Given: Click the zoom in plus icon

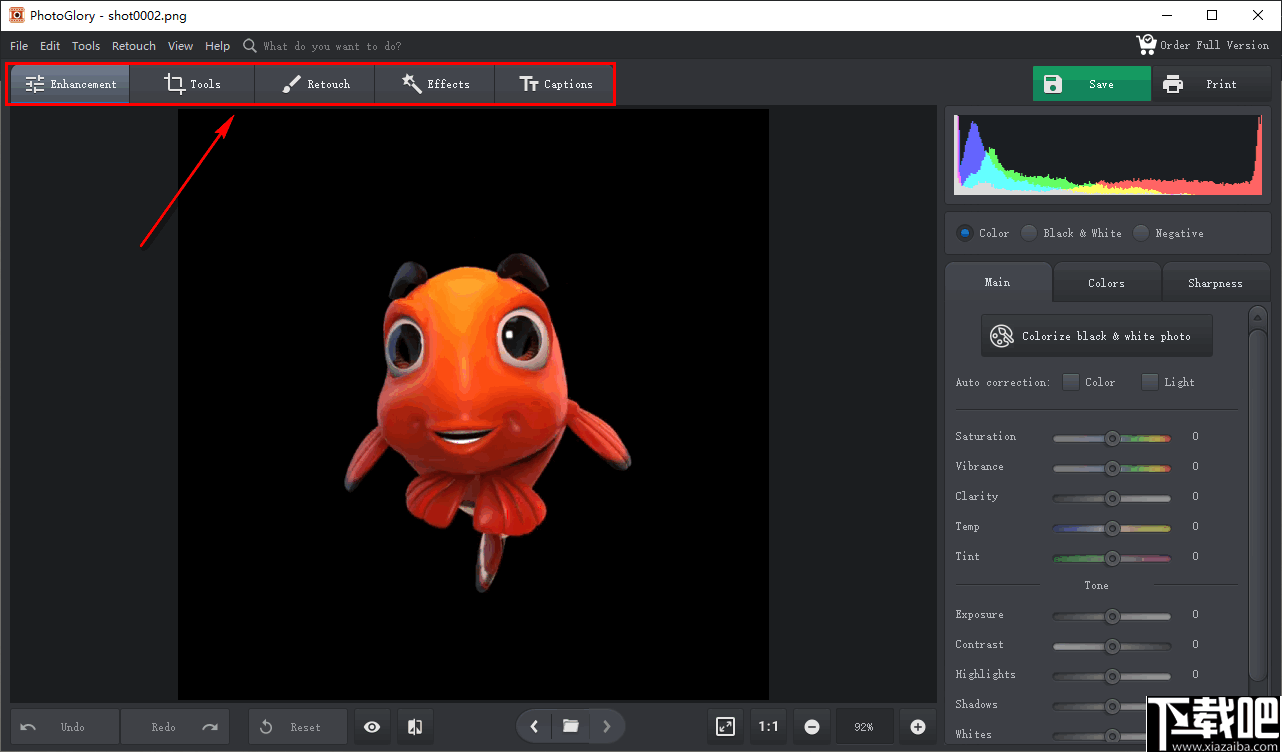Looking at the screenshot, I should tap(918, 727).
